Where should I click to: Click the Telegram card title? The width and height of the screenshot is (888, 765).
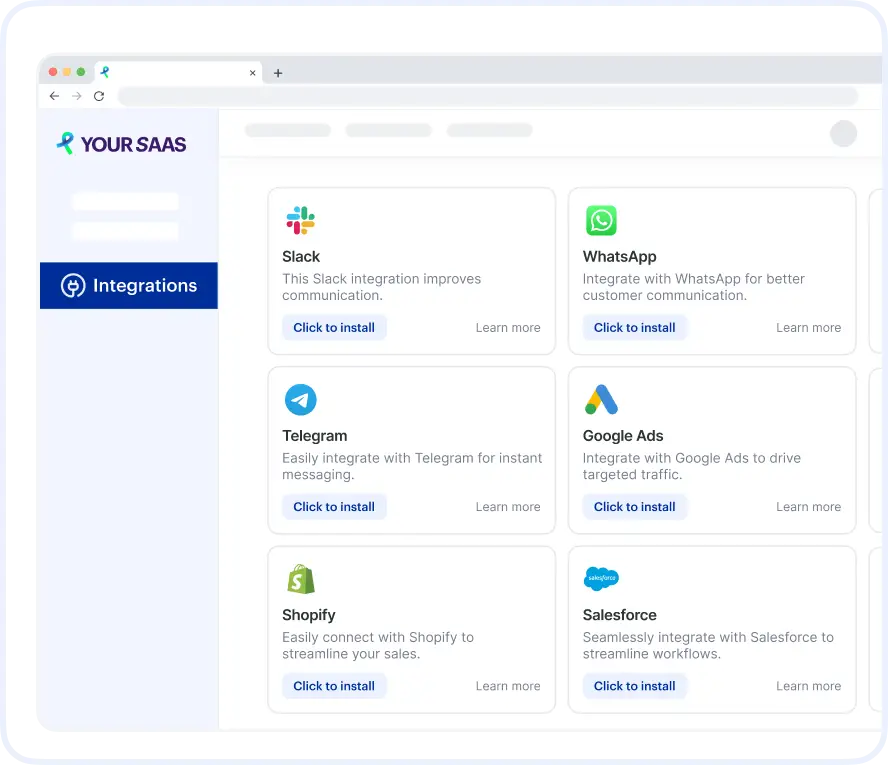315,435
